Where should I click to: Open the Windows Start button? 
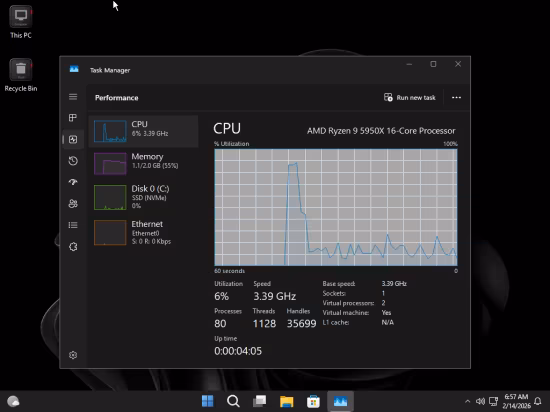207,401
